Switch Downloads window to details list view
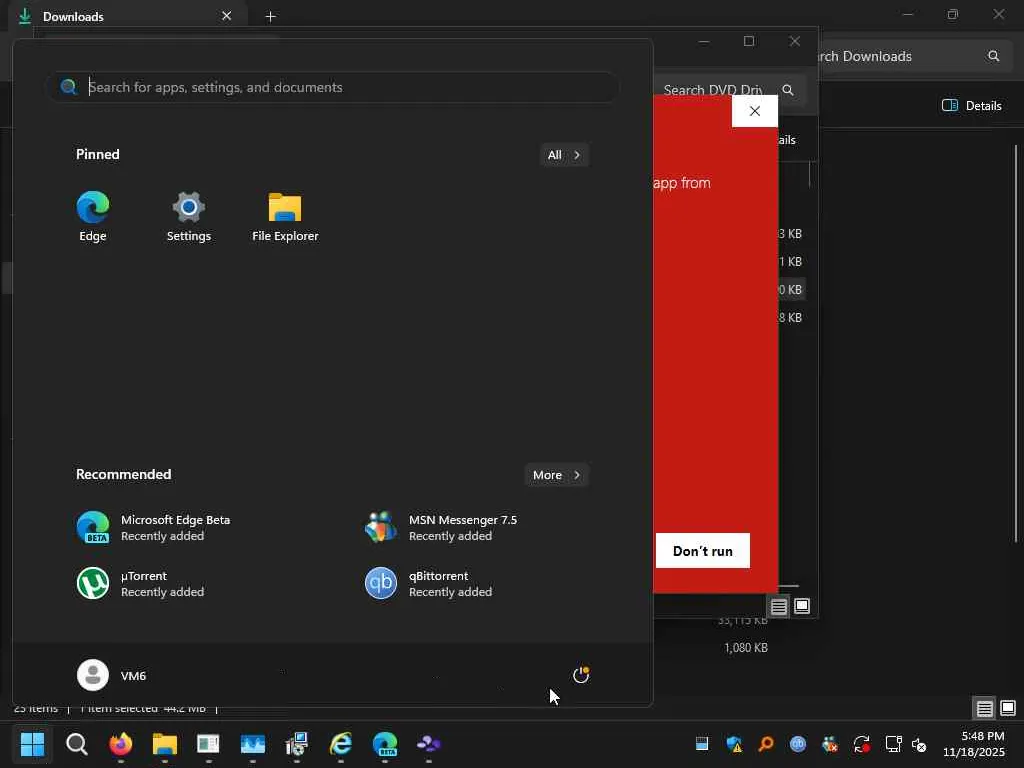This screenshot has height=768, width=1024. pos(984,708)
